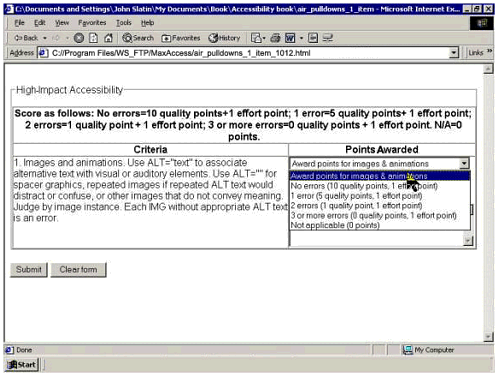
Task: Select '2 errors (1 quality point' option
Action: tap(380, 206)
